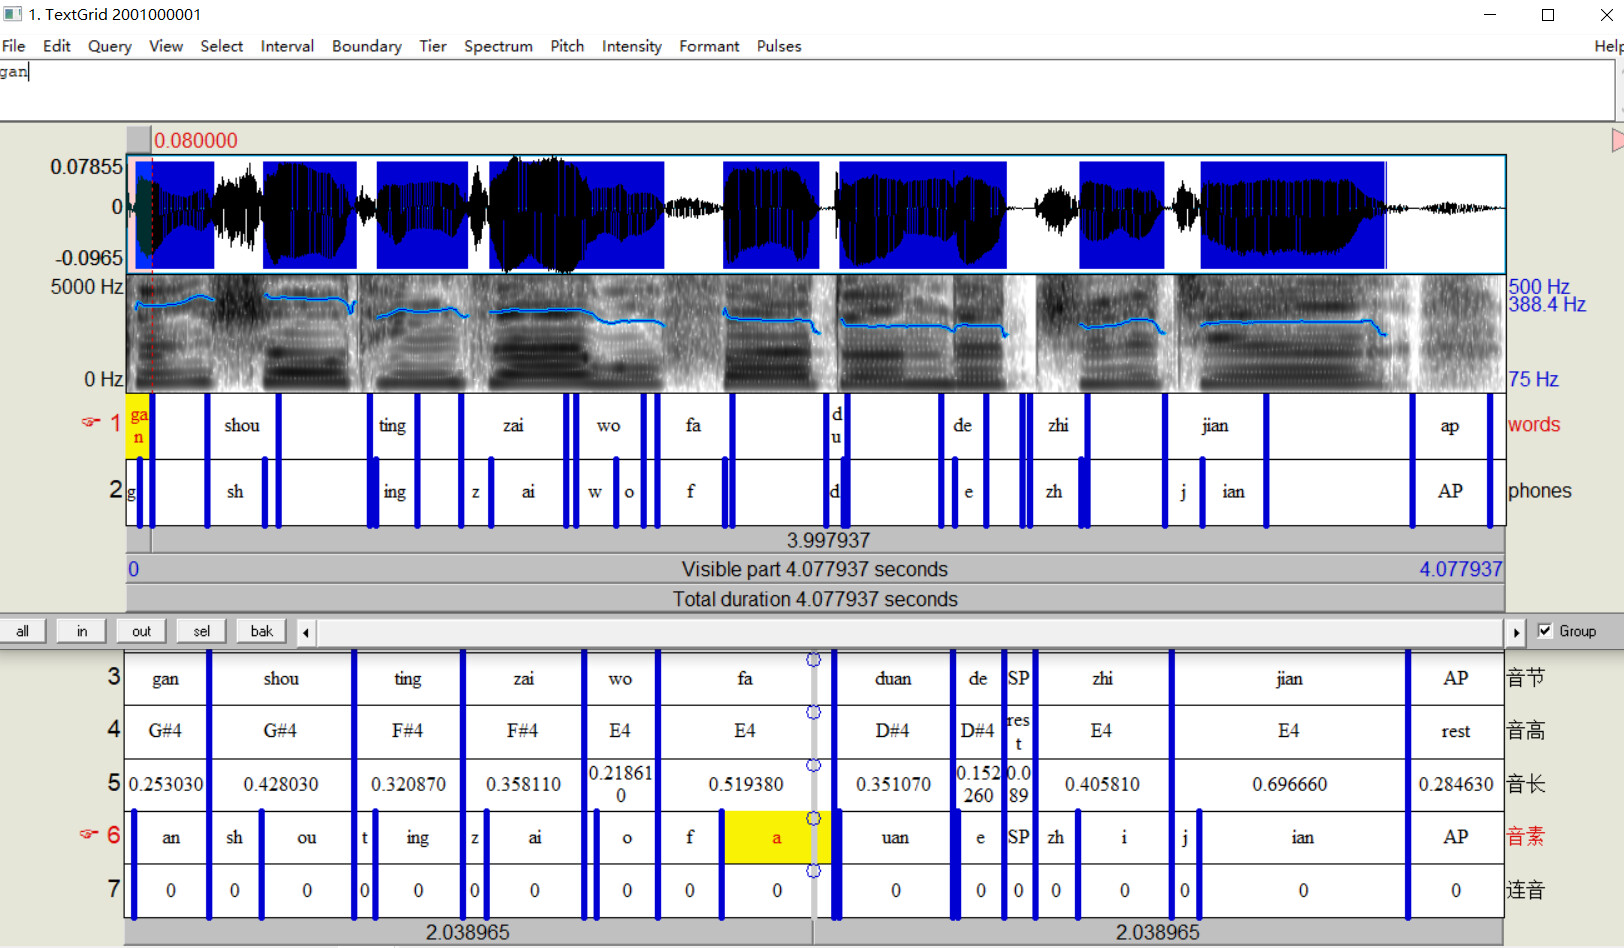Screen dimensions: 1624x948
Task: Open the Edit menu
Action: pyautogui.click(x=57, y=46)
